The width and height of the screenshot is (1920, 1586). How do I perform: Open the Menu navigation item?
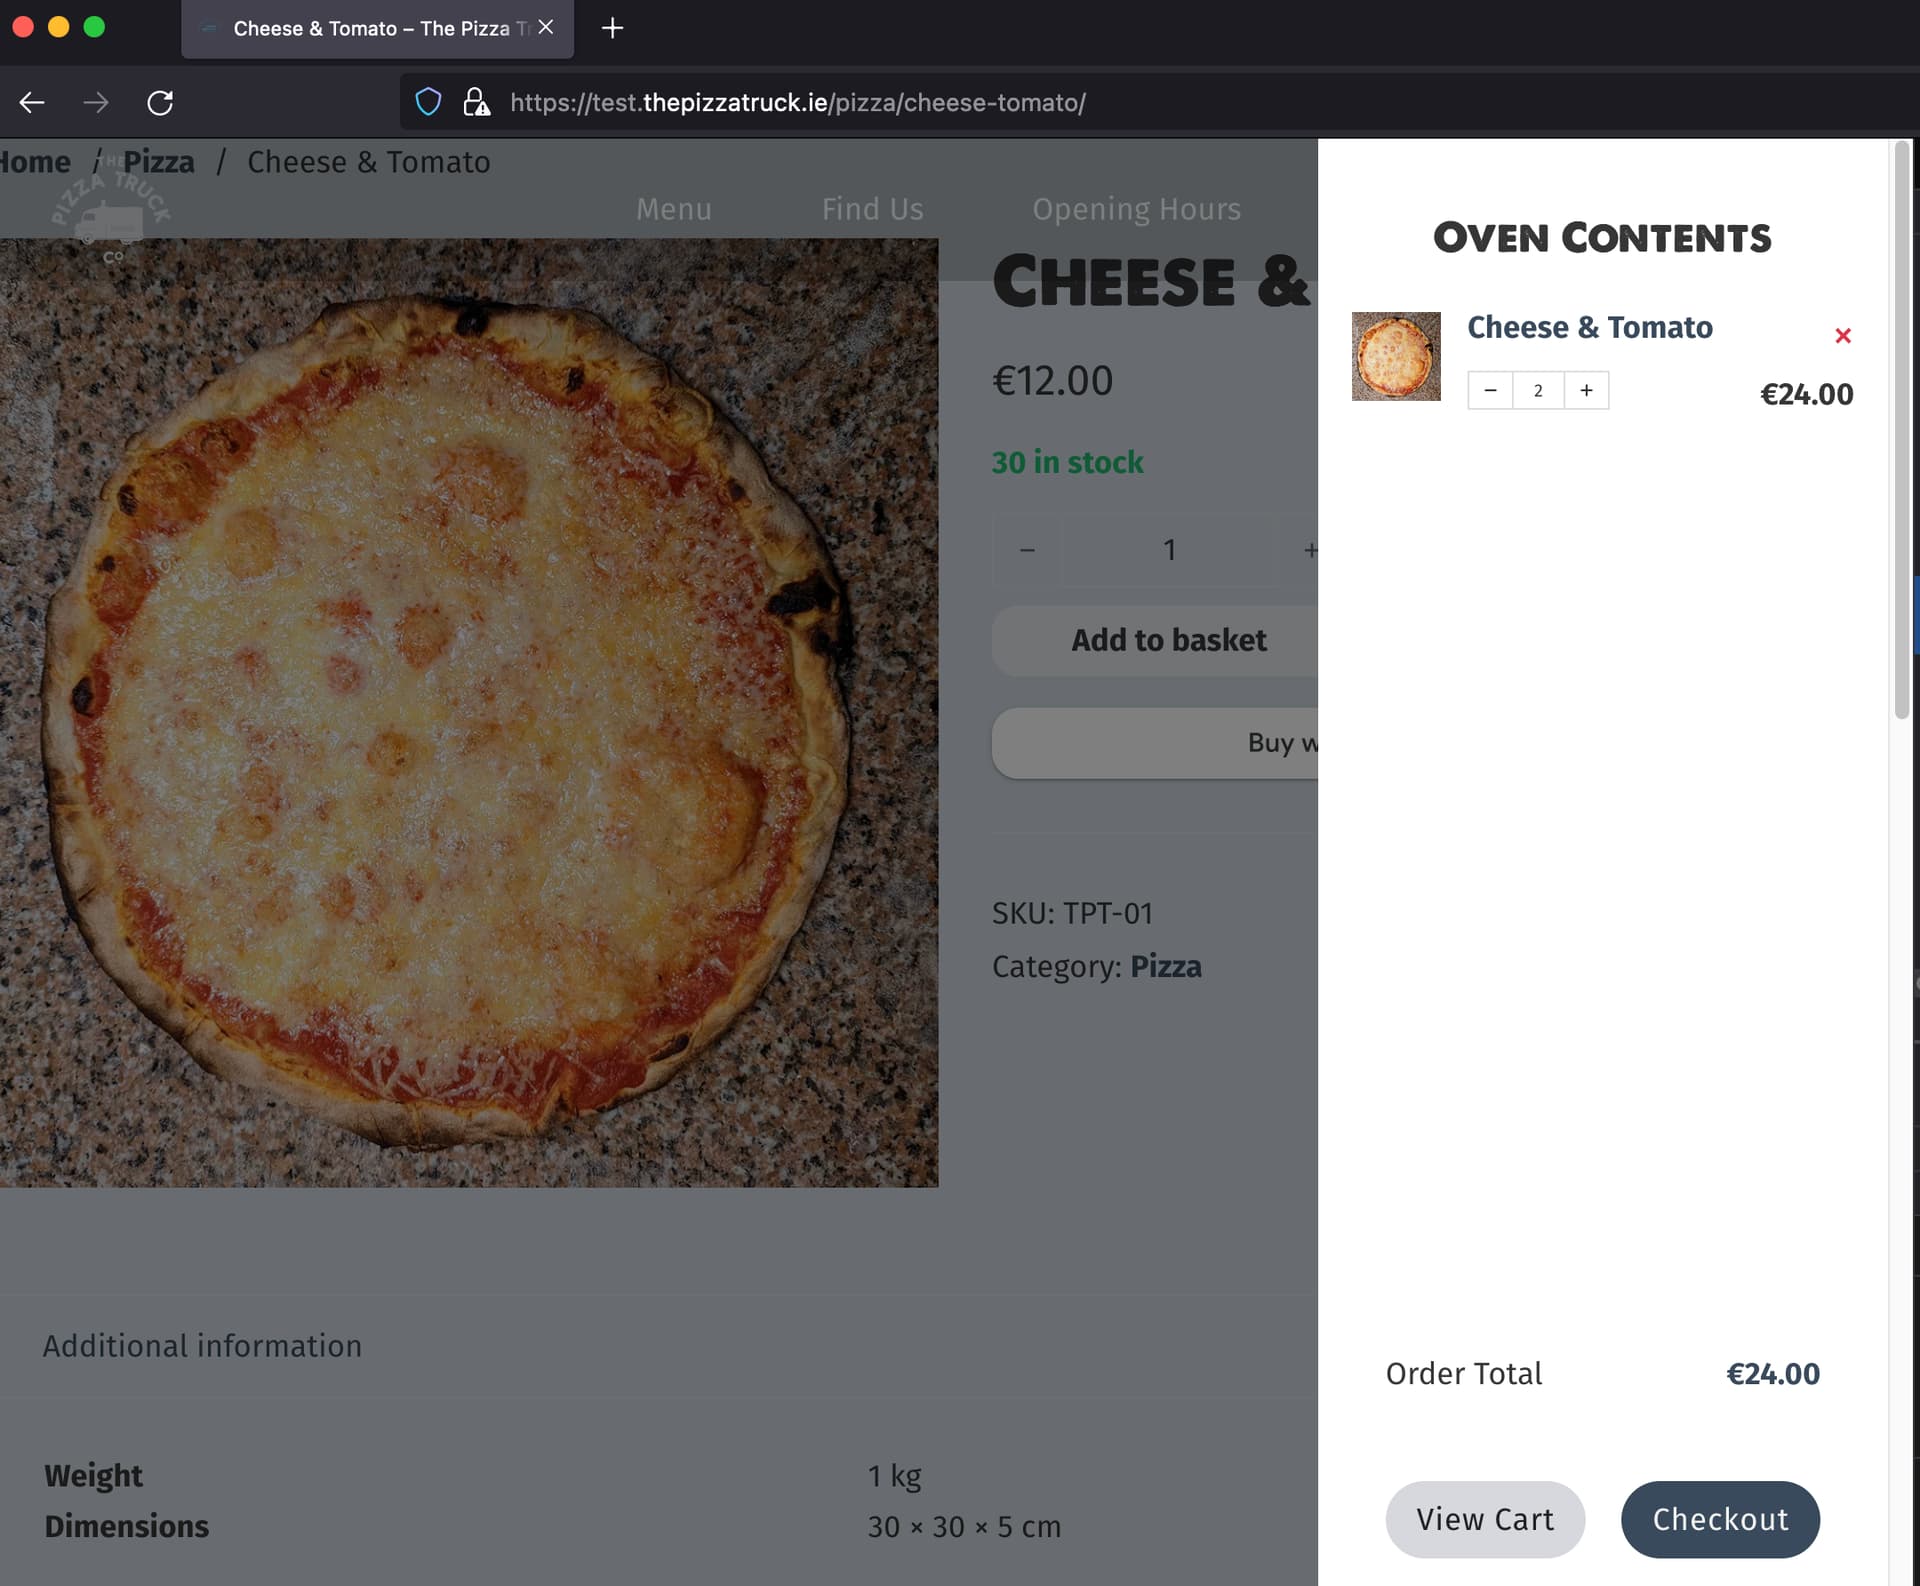click(674, 209)
